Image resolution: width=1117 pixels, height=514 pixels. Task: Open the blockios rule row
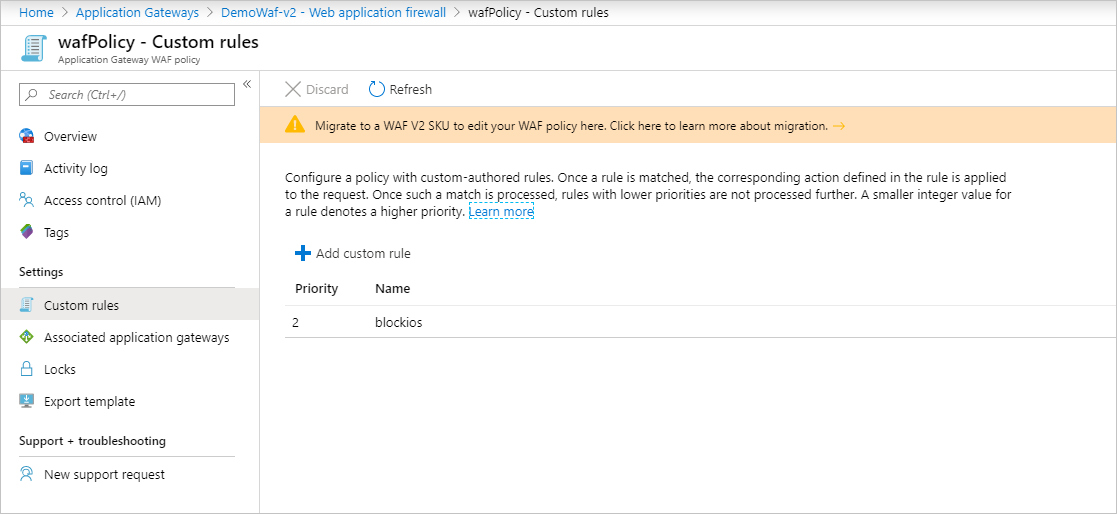(x=398, y=322)
